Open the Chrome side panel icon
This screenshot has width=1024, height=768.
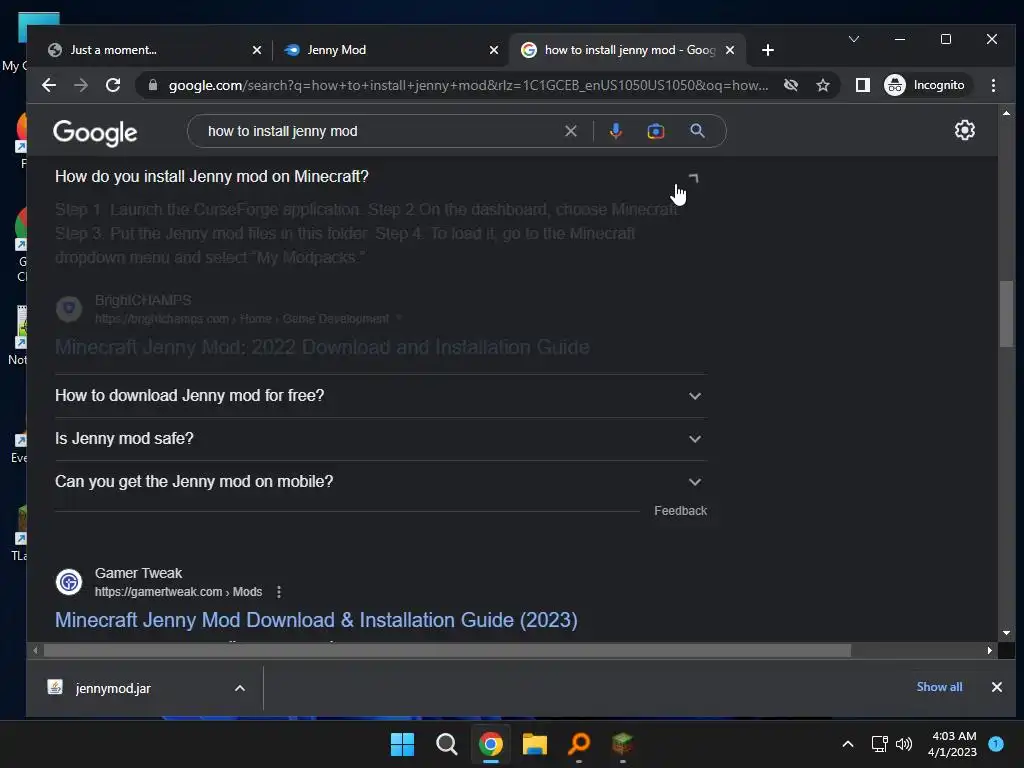863,85
